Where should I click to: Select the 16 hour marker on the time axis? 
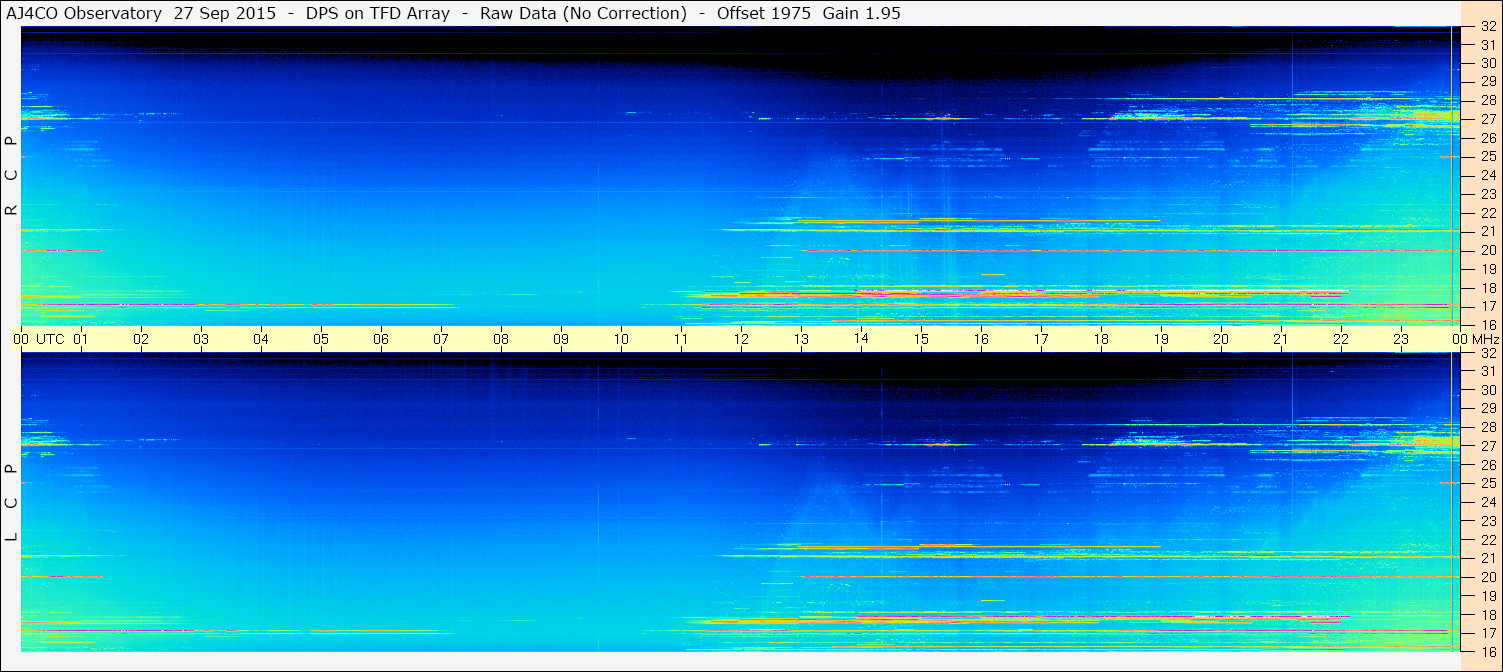pyautogui.click(x=981, y=339)
